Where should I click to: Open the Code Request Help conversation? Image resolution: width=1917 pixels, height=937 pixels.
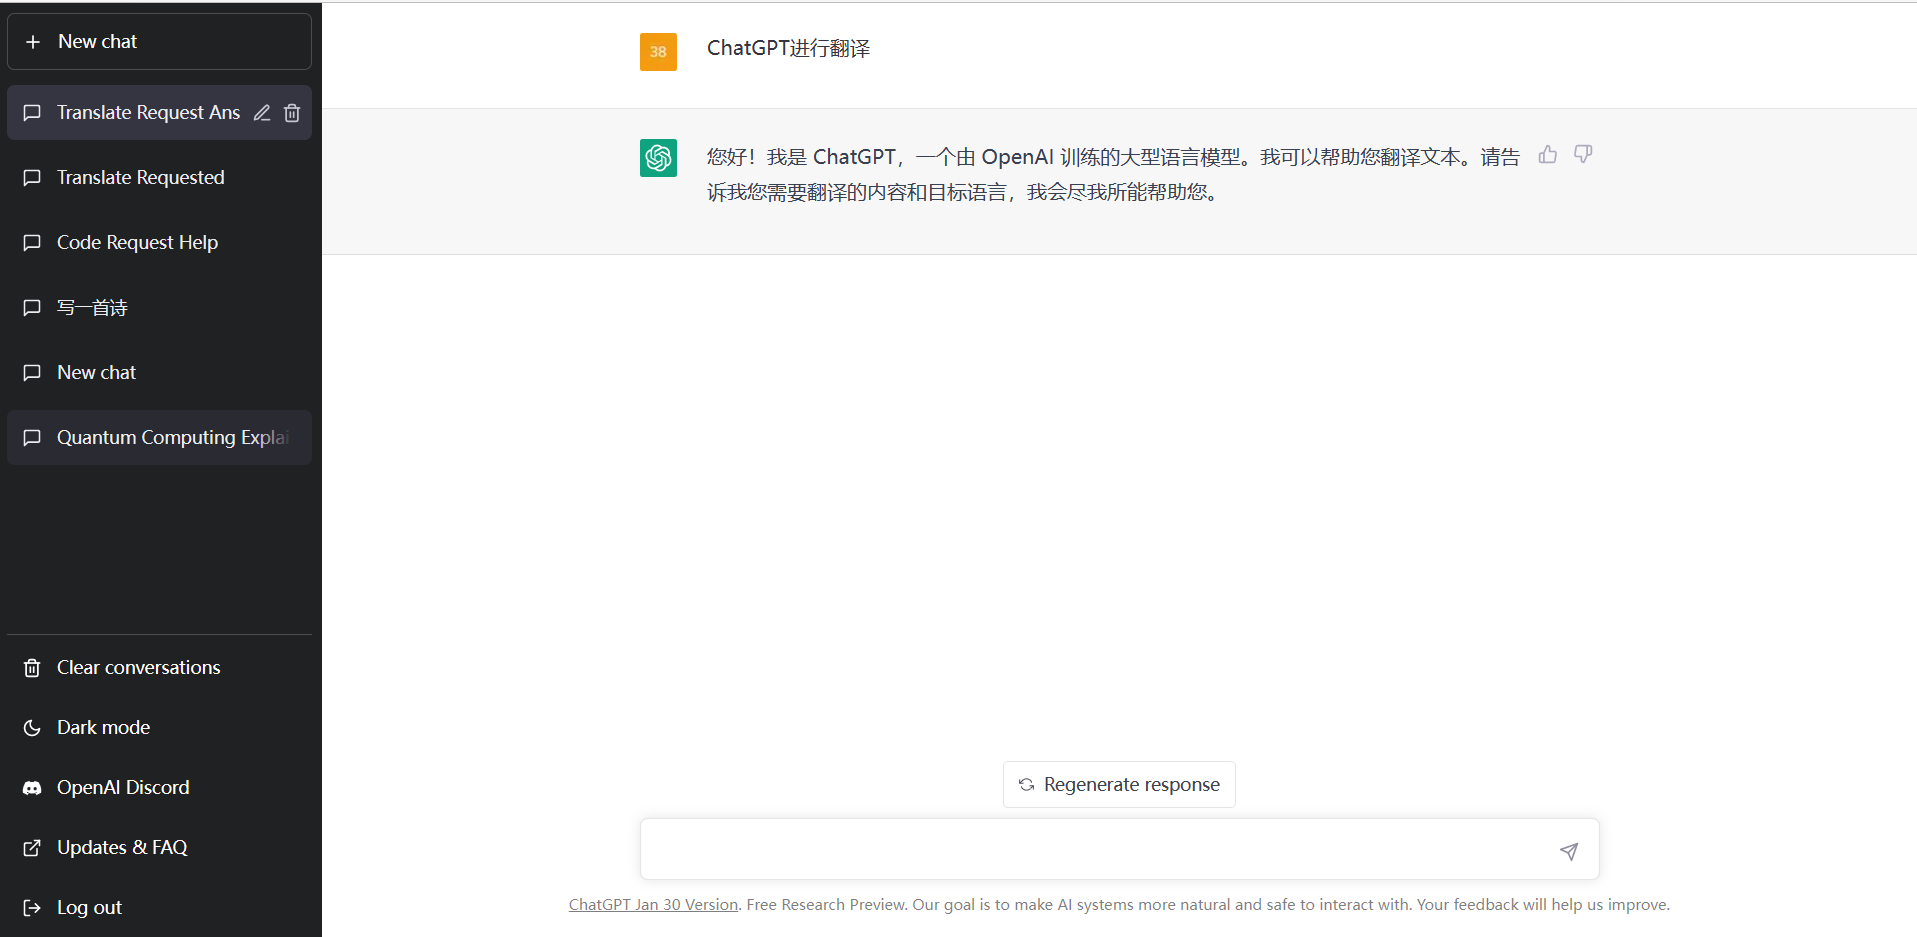(x=159, y=243)
